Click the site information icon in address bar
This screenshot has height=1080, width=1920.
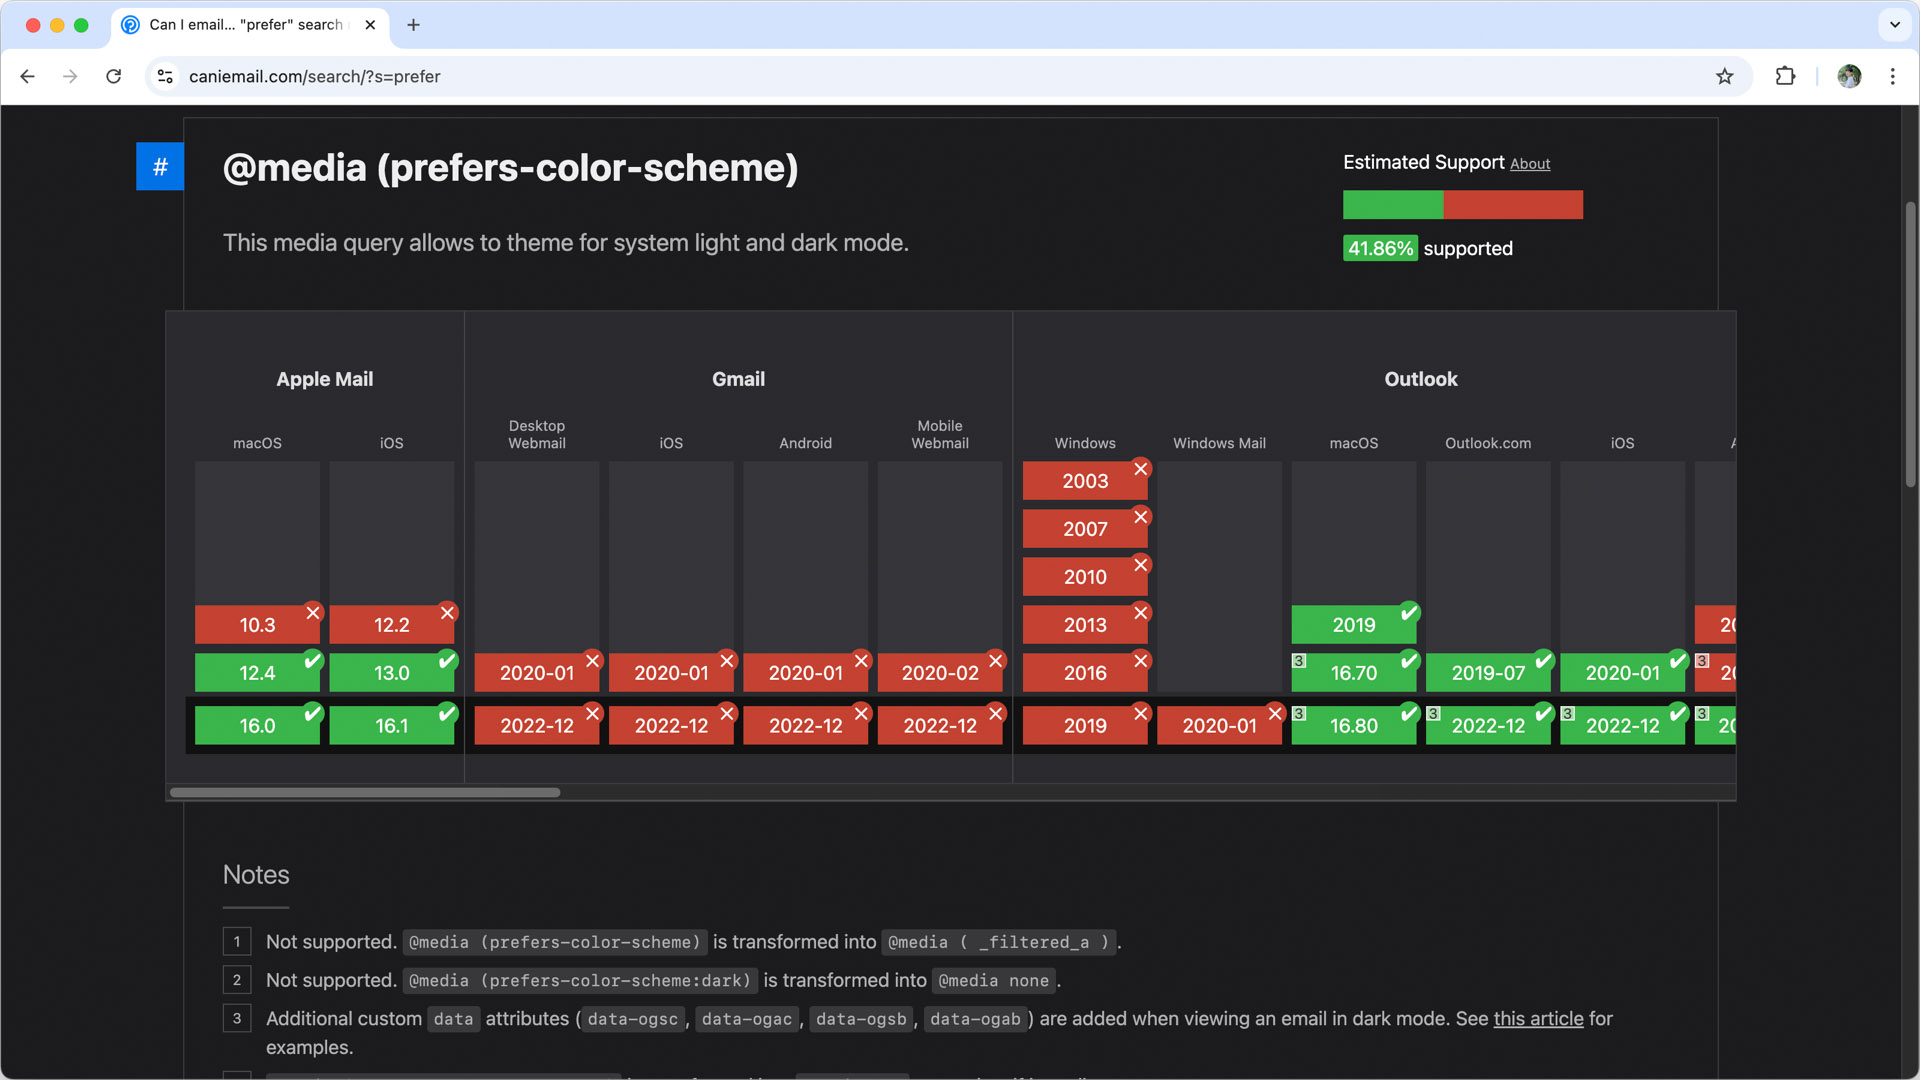(166, 77)
